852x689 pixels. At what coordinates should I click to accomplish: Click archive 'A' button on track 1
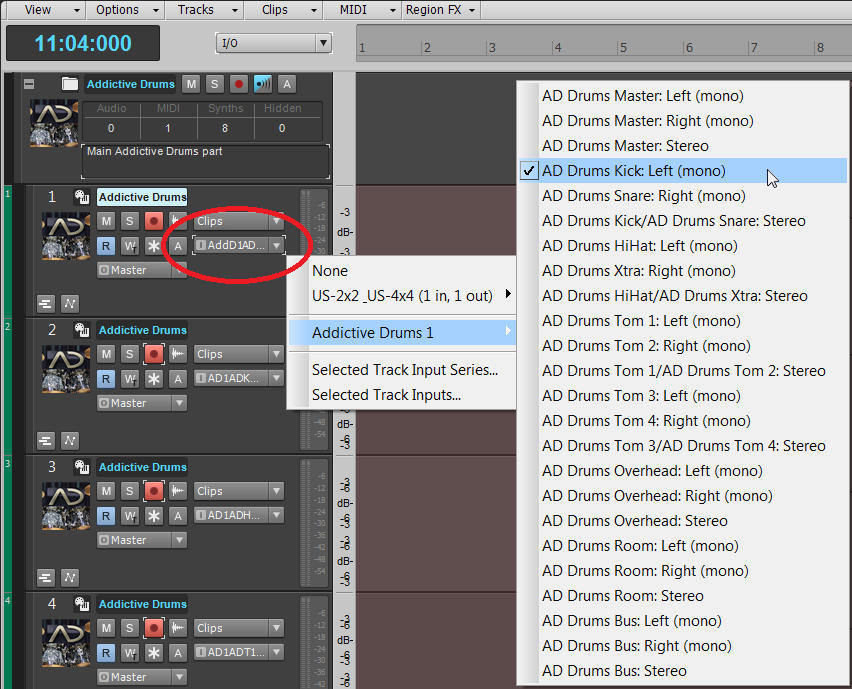point(178,246)
